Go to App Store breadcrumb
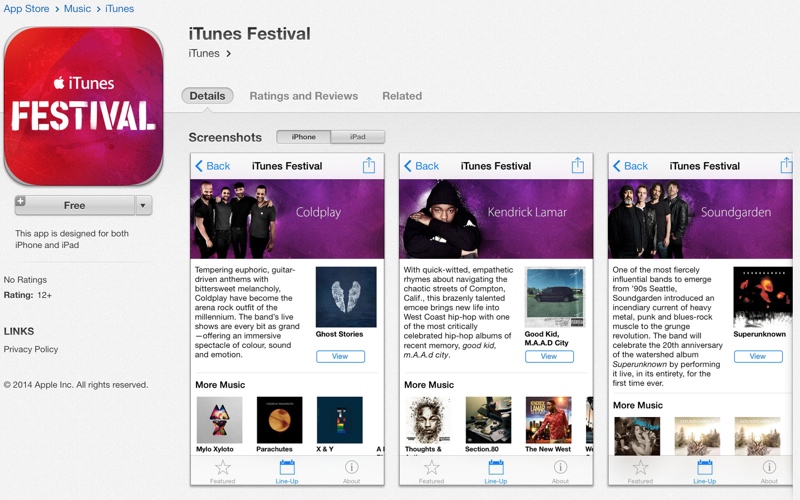 (x=27, y=9)
